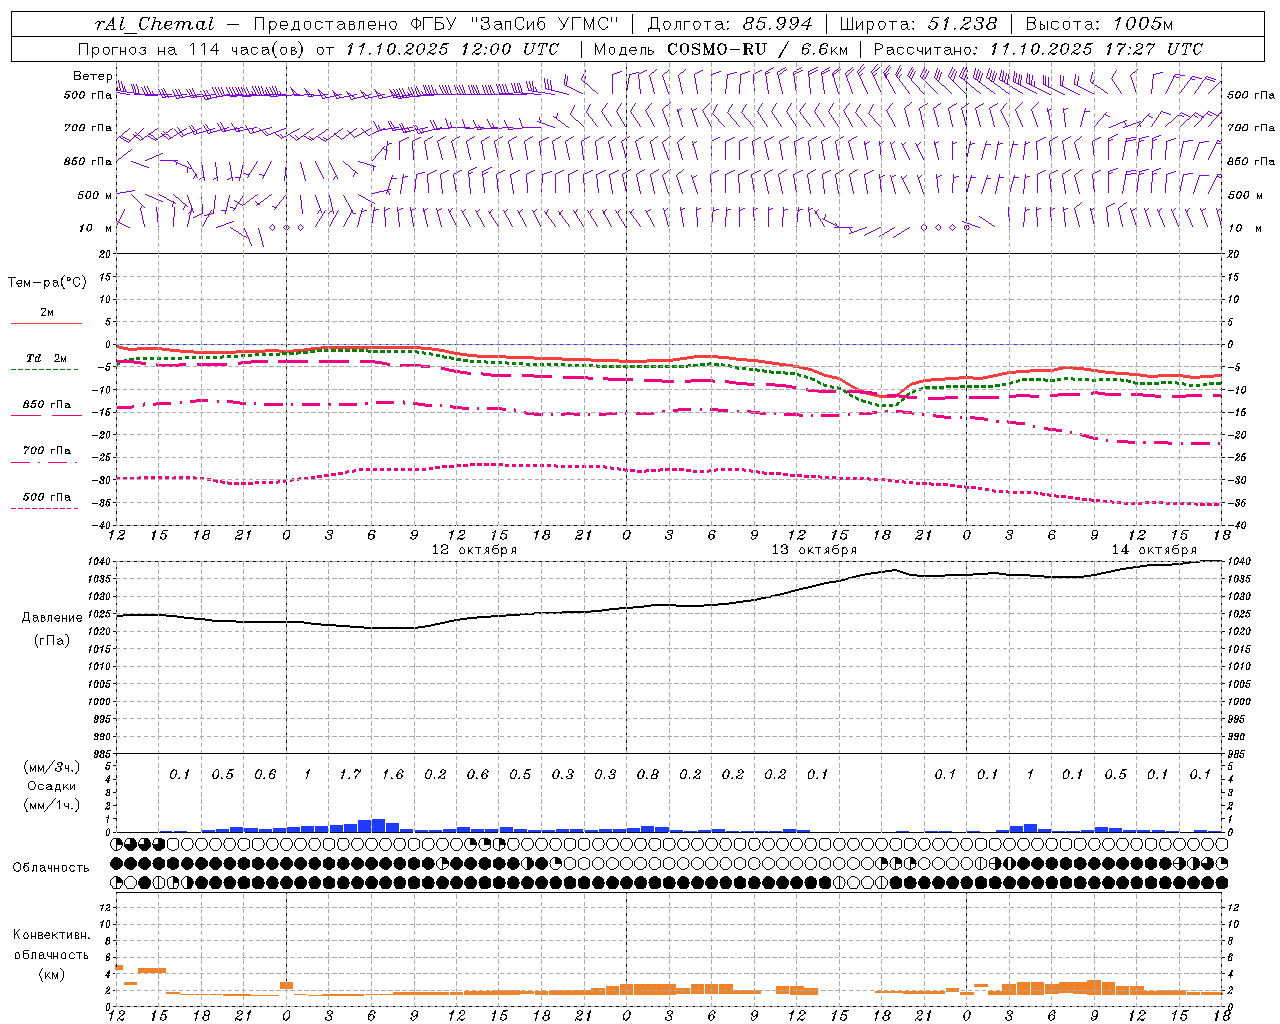Click the 'Тем-ра(°C)' temperature label
Image resolution: width=1280 pixels, height=1024 pixels.
click(47, 283)
